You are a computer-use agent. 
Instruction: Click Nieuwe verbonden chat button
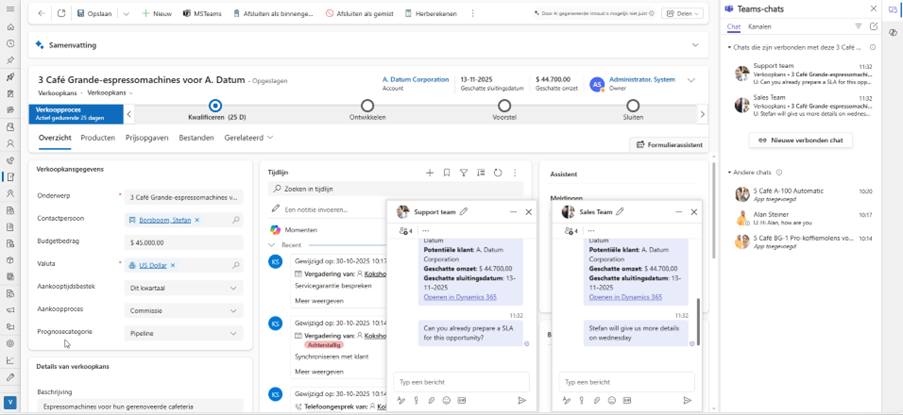pyautogui.click(x=800, y=140)
